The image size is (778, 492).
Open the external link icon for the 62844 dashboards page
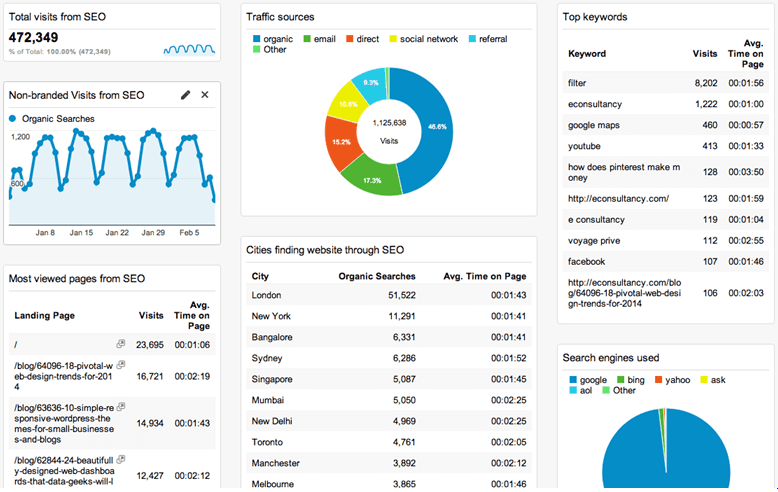tap(121, 459)
